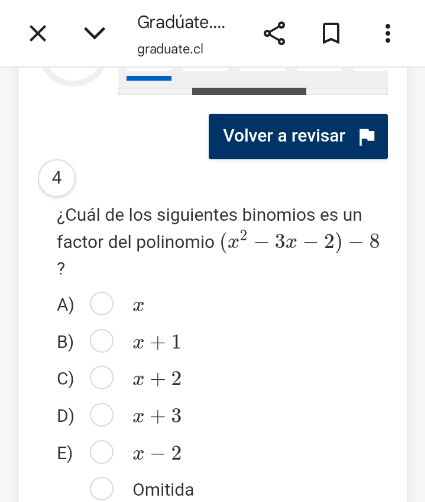The image size is (425, 502).
Task: Tap the x + 3 answer text
Action: (x=157, y=415)
